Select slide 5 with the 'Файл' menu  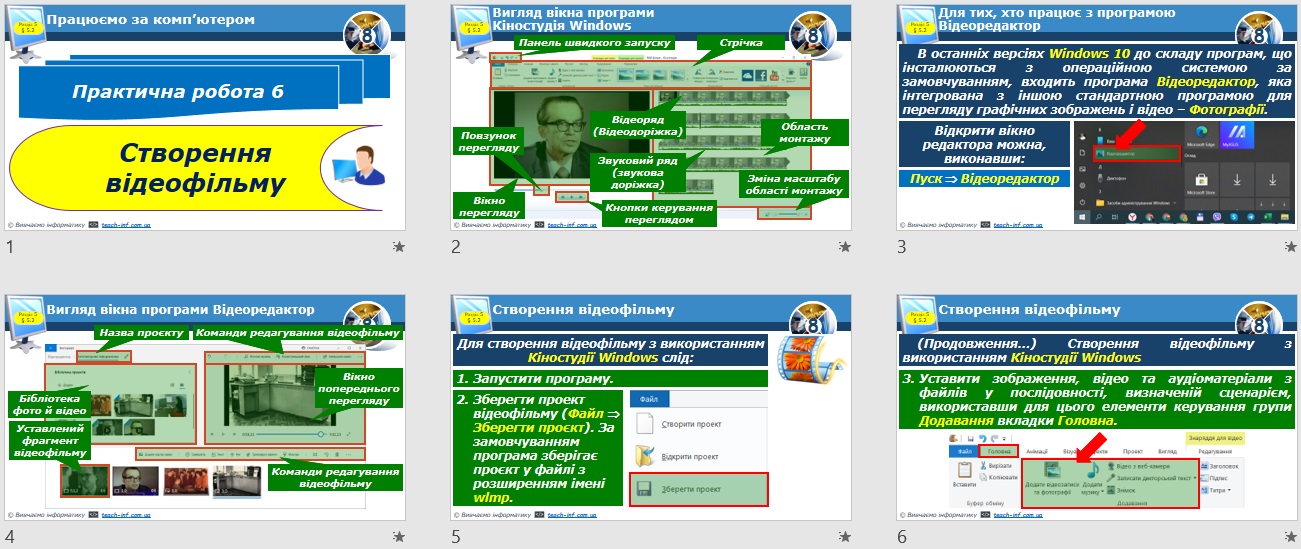click(x=651, y=408)
